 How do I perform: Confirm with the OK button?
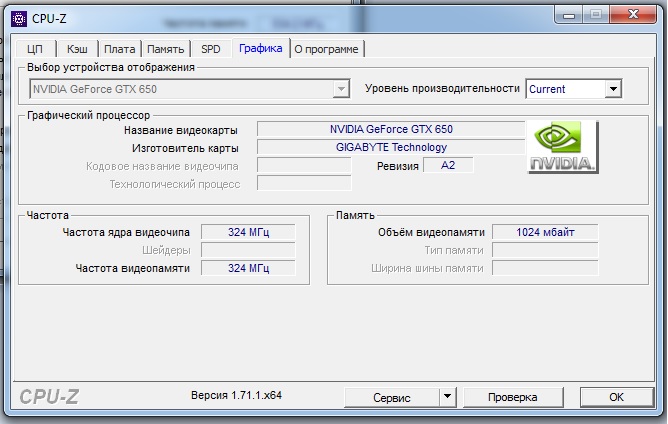616,397
